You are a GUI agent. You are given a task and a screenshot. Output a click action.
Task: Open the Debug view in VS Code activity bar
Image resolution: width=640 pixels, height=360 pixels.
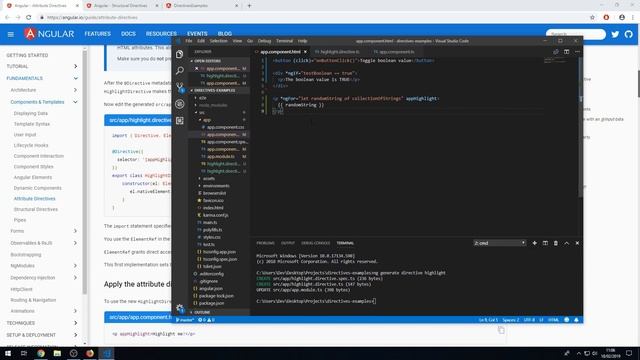coord(180,104)
